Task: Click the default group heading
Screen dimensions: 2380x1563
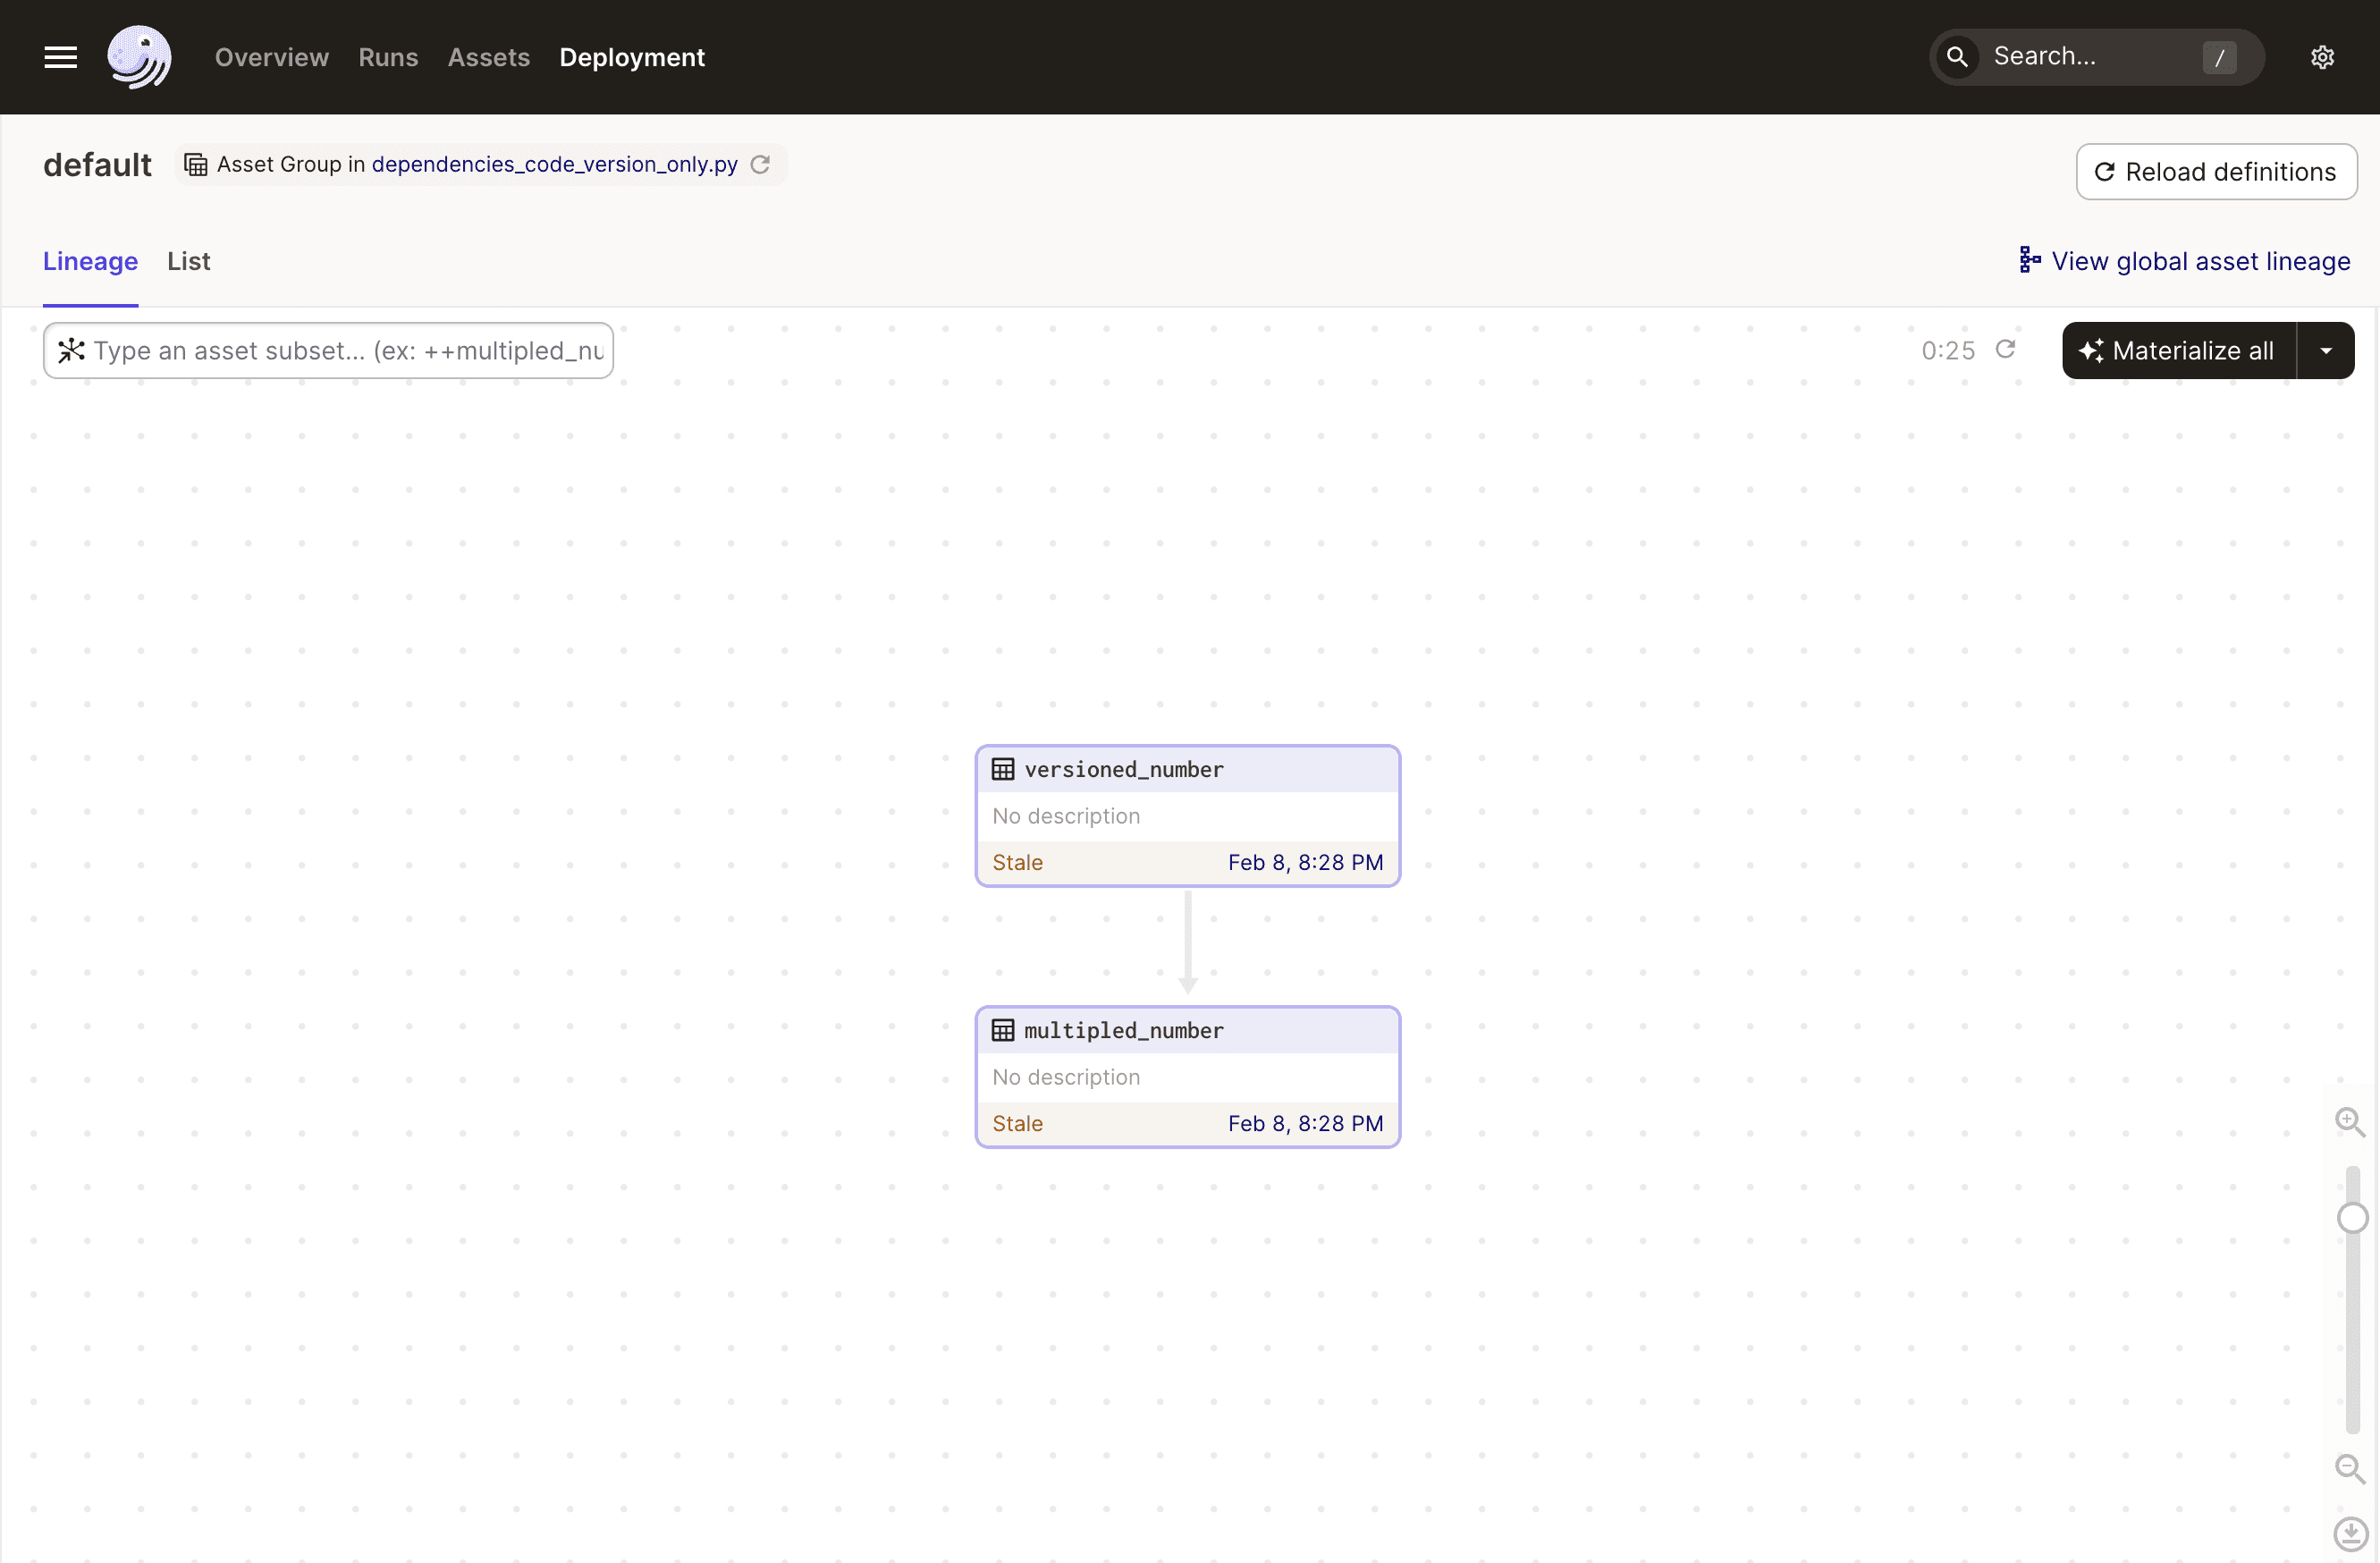Action: (97, 164)
